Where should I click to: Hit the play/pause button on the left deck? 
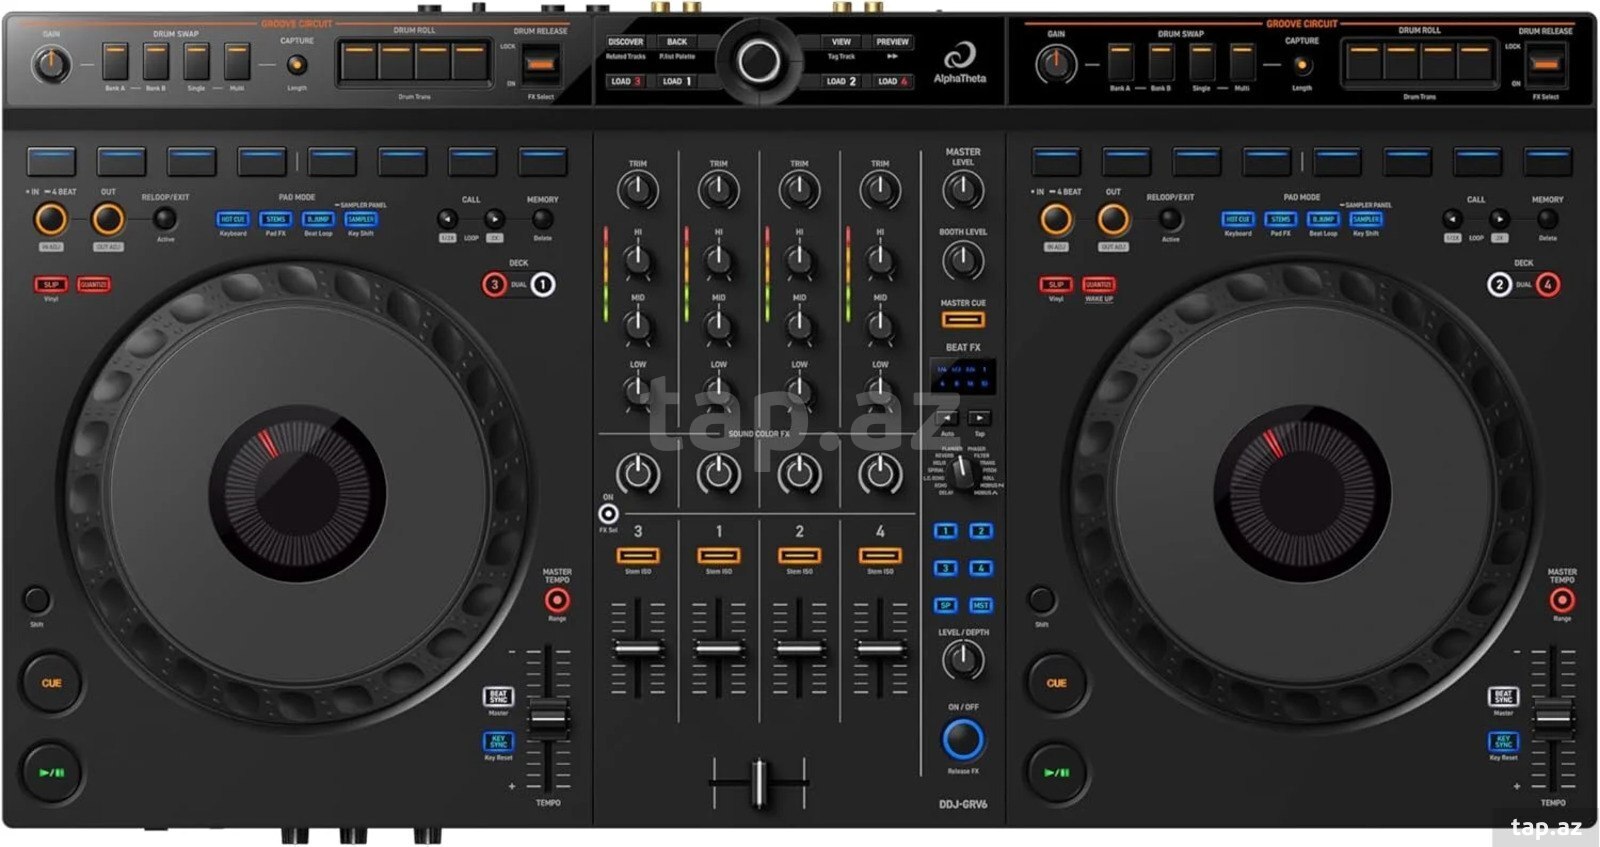point(51,772)
